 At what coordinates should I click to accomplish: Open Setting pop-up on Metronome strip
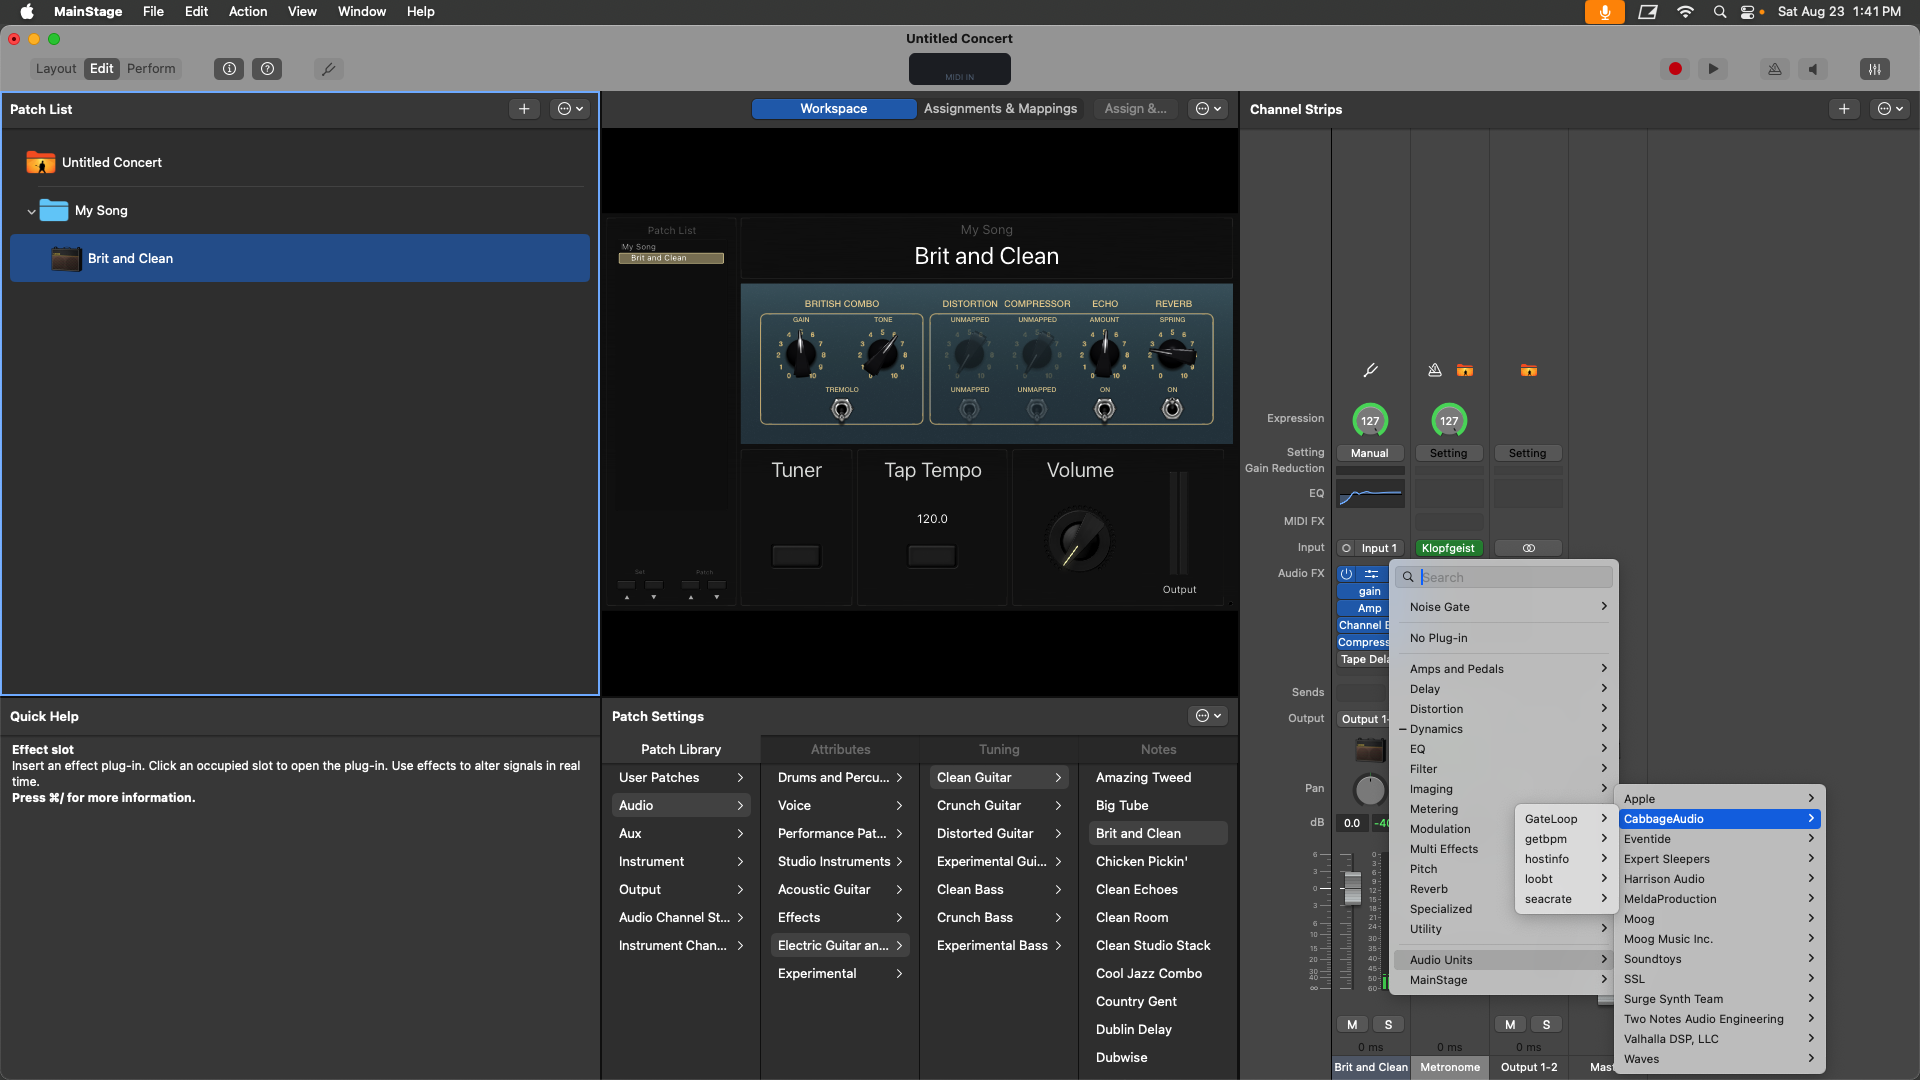coord(1449,453)
